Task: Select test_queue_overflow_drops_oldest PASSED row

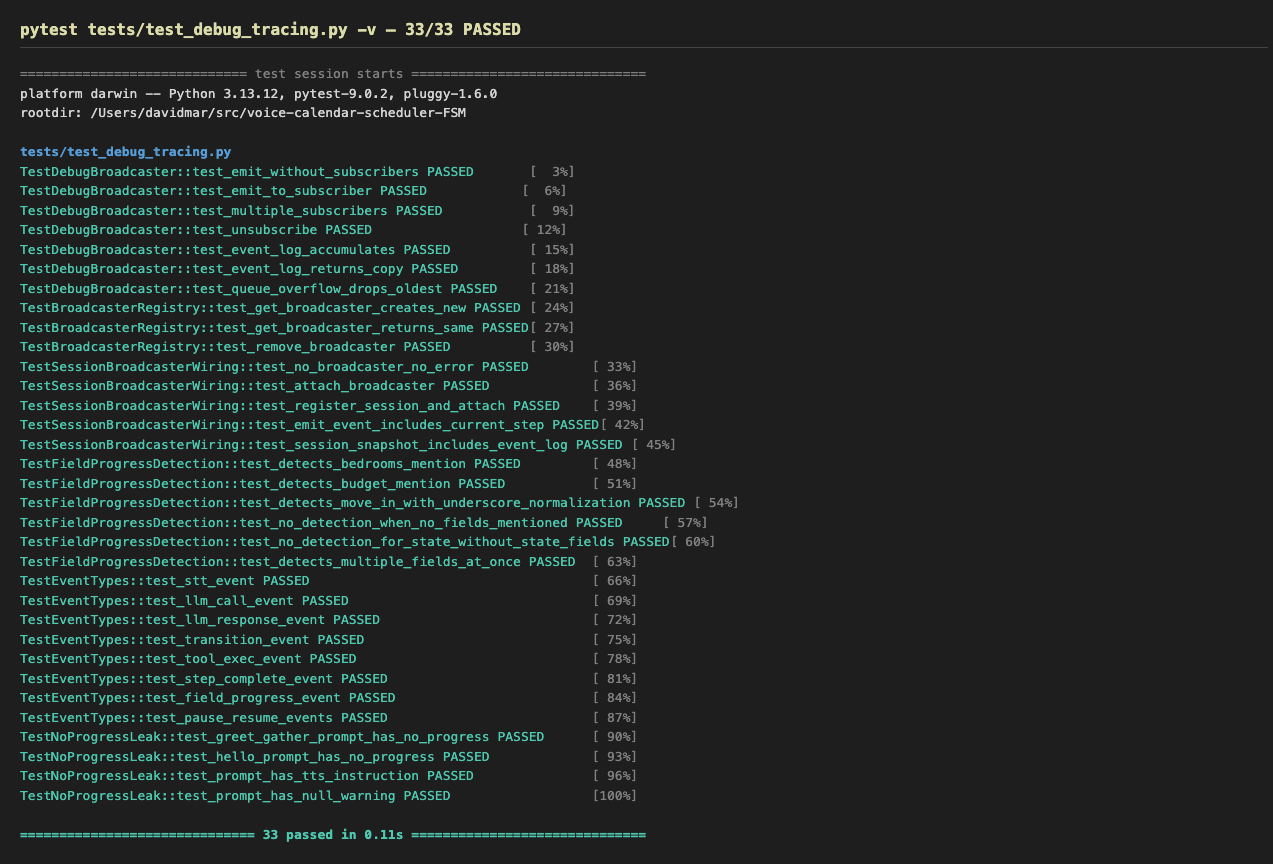Action: [297, 288]
